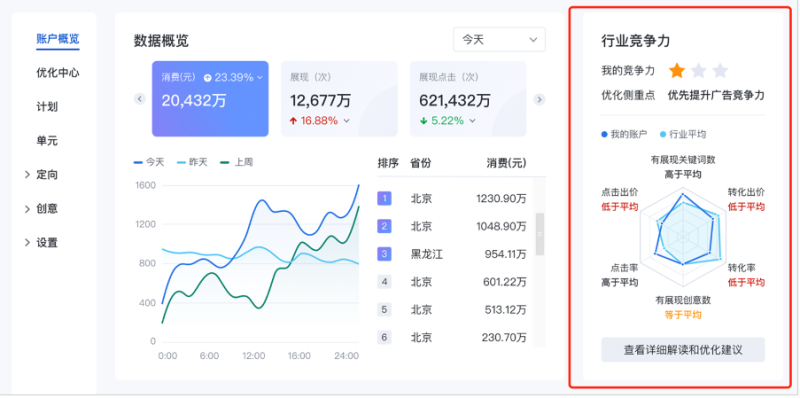Click the 有展现关键词数 radar axis label
This screenshot has height=398, width=800.
click(683, 160)
